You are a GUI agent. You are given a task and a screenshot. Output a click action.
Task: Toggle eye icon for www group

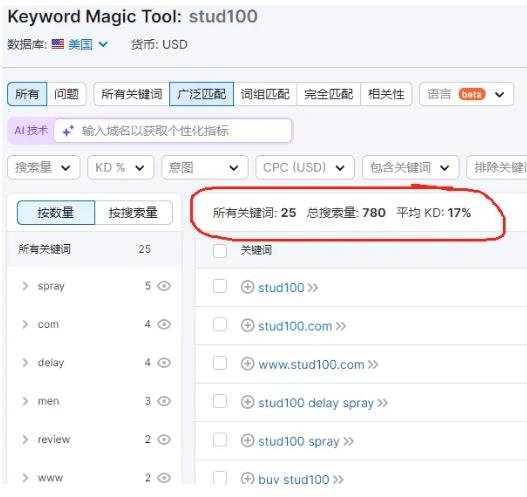tap(164, 478)
